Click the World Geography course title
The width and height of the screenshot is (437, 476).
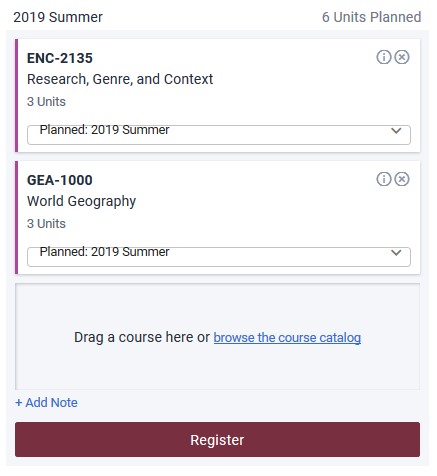(82, 202)
